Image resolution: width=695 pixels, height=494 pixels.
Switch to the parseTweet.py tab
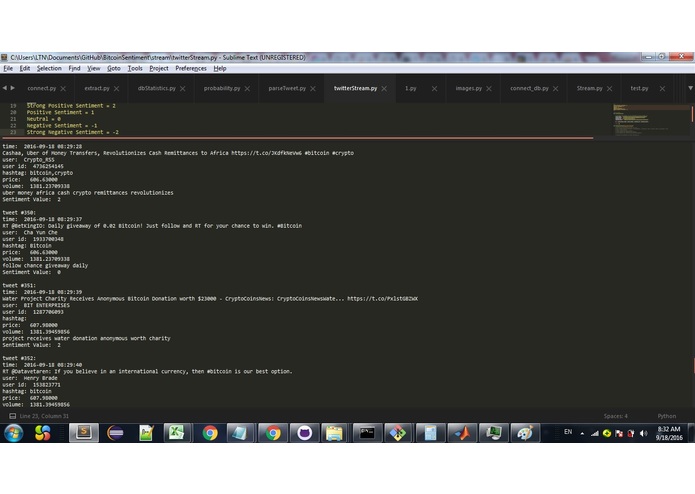click(x=287, y=88)
